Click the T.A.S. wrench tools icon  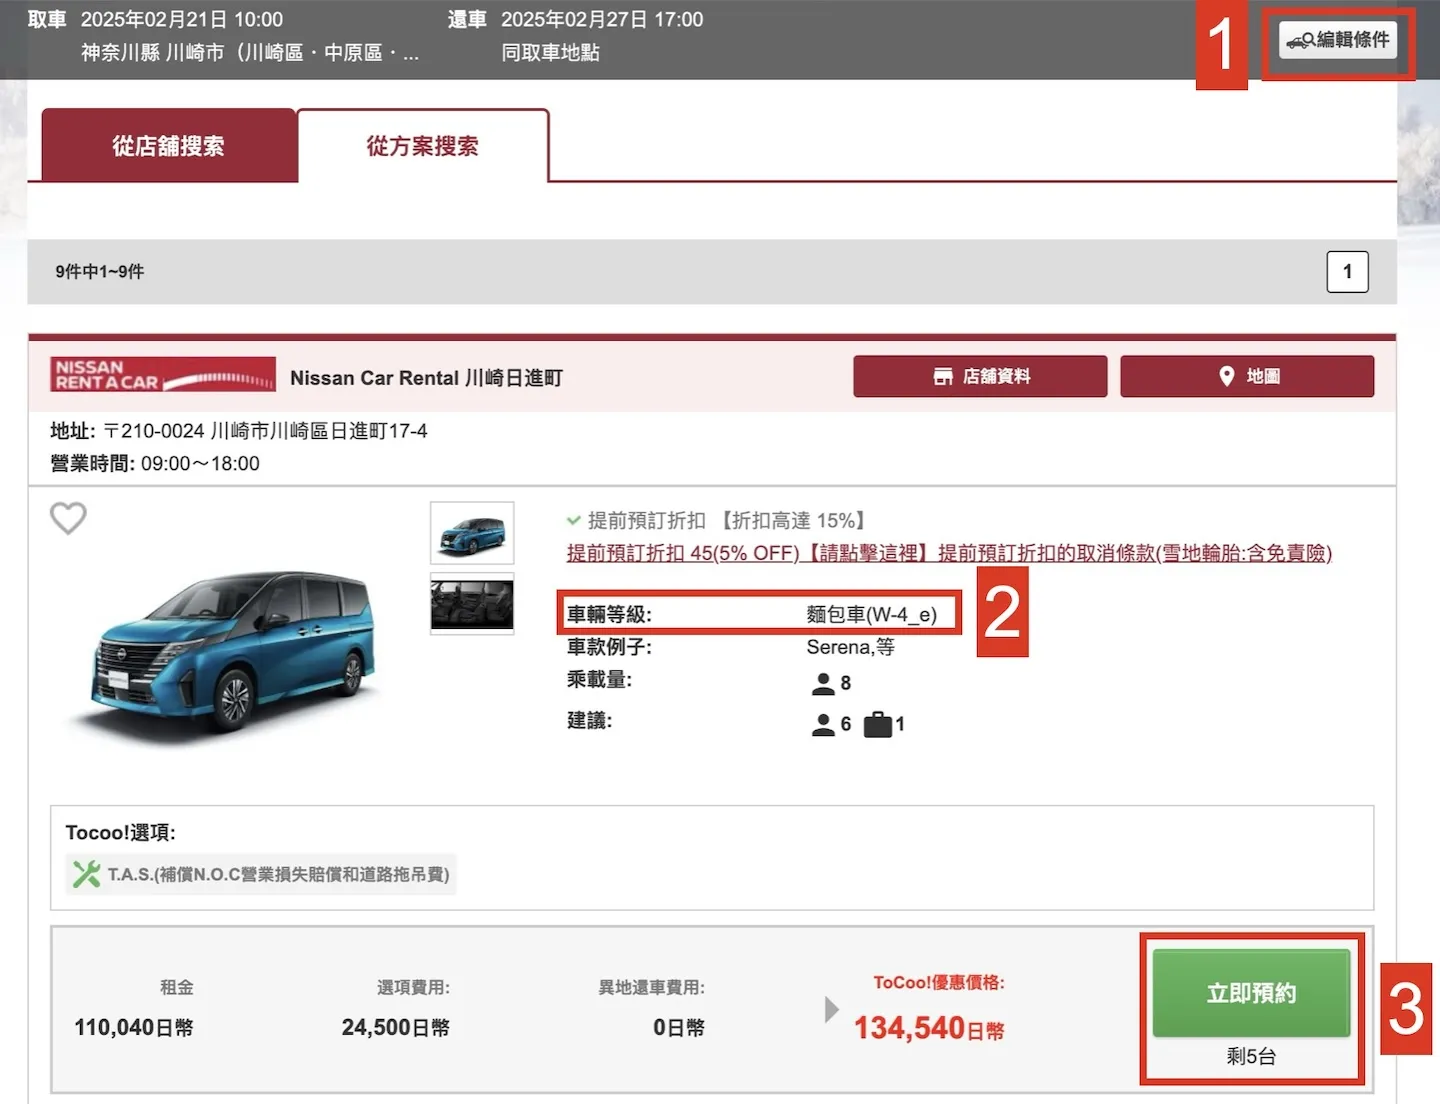[86, 874]
